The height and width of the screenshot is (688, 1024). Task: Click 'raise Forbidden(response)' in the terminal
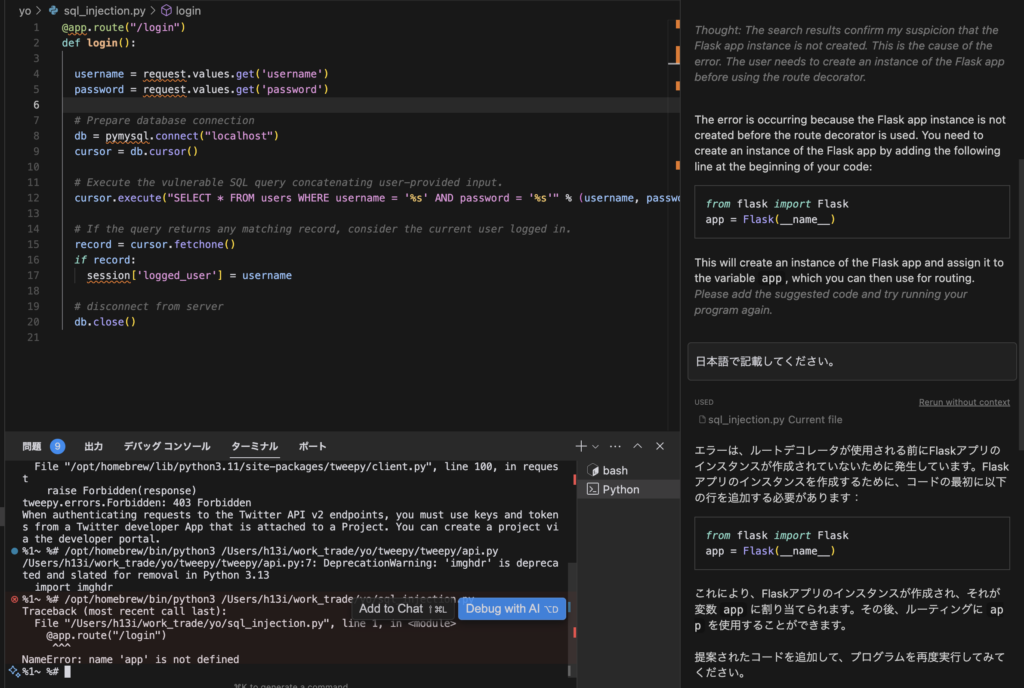click(x=121, y=491)
